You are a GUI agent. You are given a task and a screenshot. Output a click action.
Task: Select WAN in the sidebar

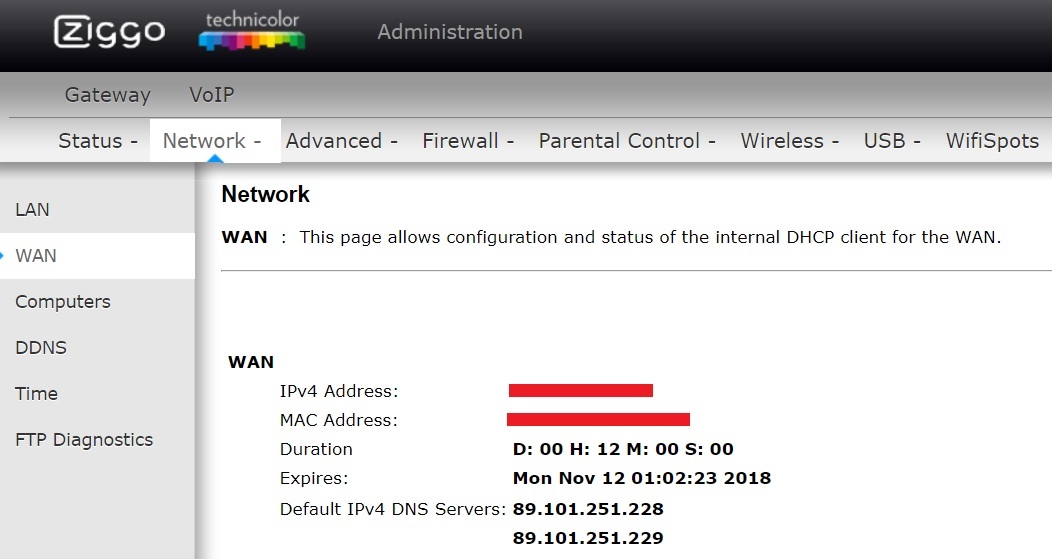click(x=36, y=256)
